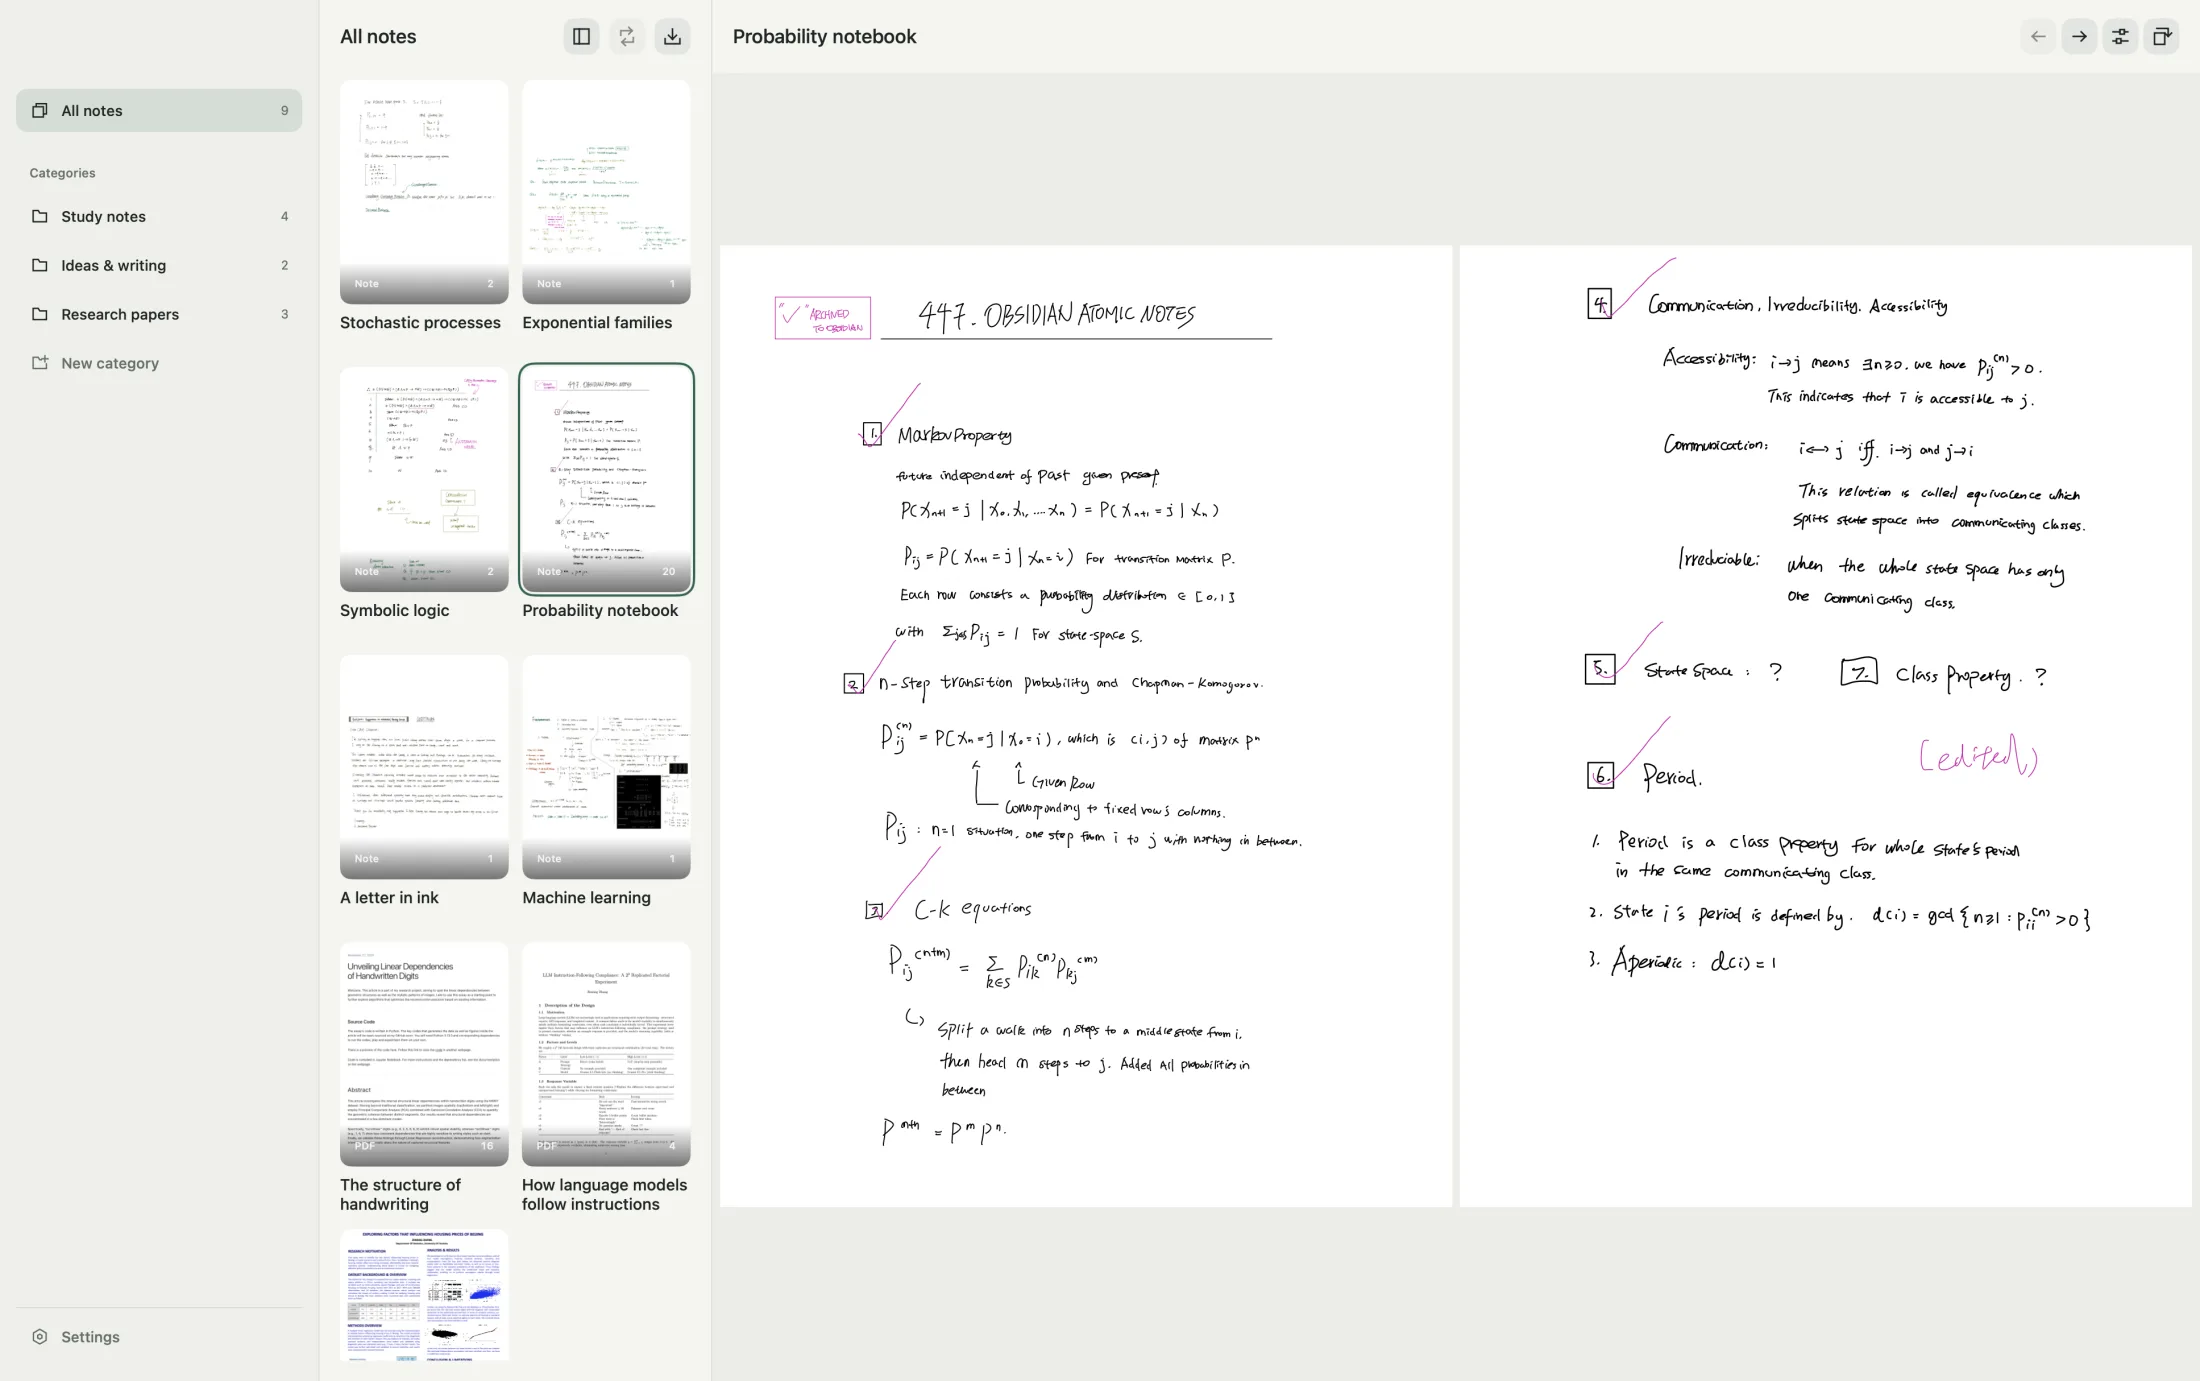Image resolution: width=2200 pixels, height=1381 pixels.
Task: Click the right notebook page with Period notes
Action: click(x=1825, y=726)
